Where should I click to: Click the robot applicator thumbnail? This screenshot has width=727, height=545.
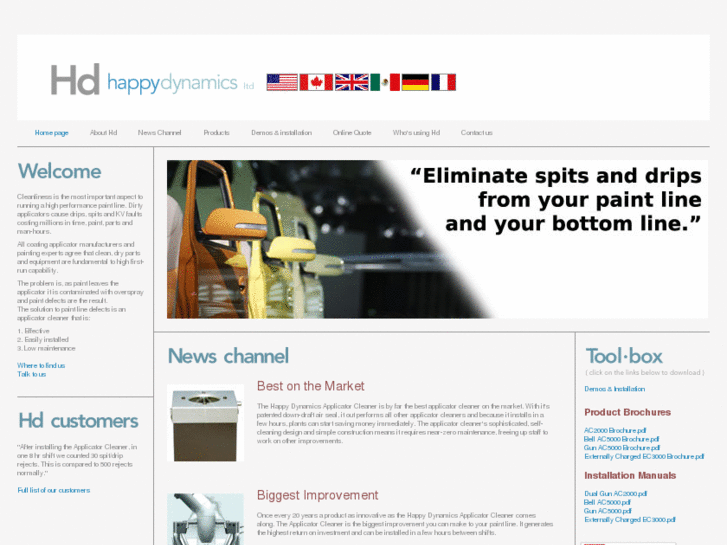205,519
